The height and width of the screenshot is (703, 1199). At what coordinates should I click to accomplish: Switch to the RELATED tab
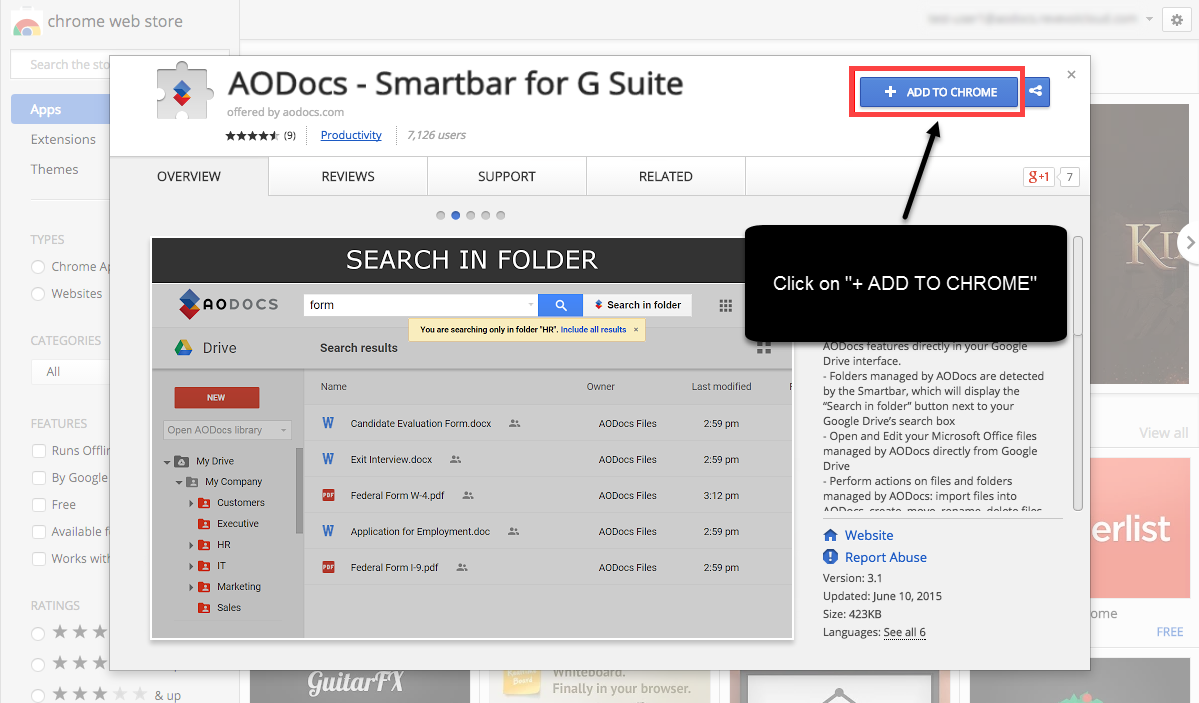(666, 177)
